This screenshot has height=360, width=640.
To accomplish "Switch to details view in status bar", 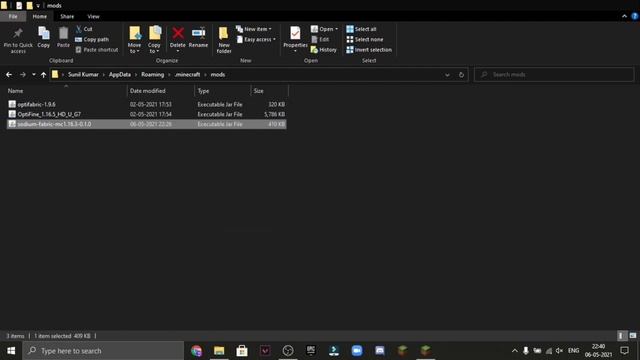I will (x=621, y=336).
